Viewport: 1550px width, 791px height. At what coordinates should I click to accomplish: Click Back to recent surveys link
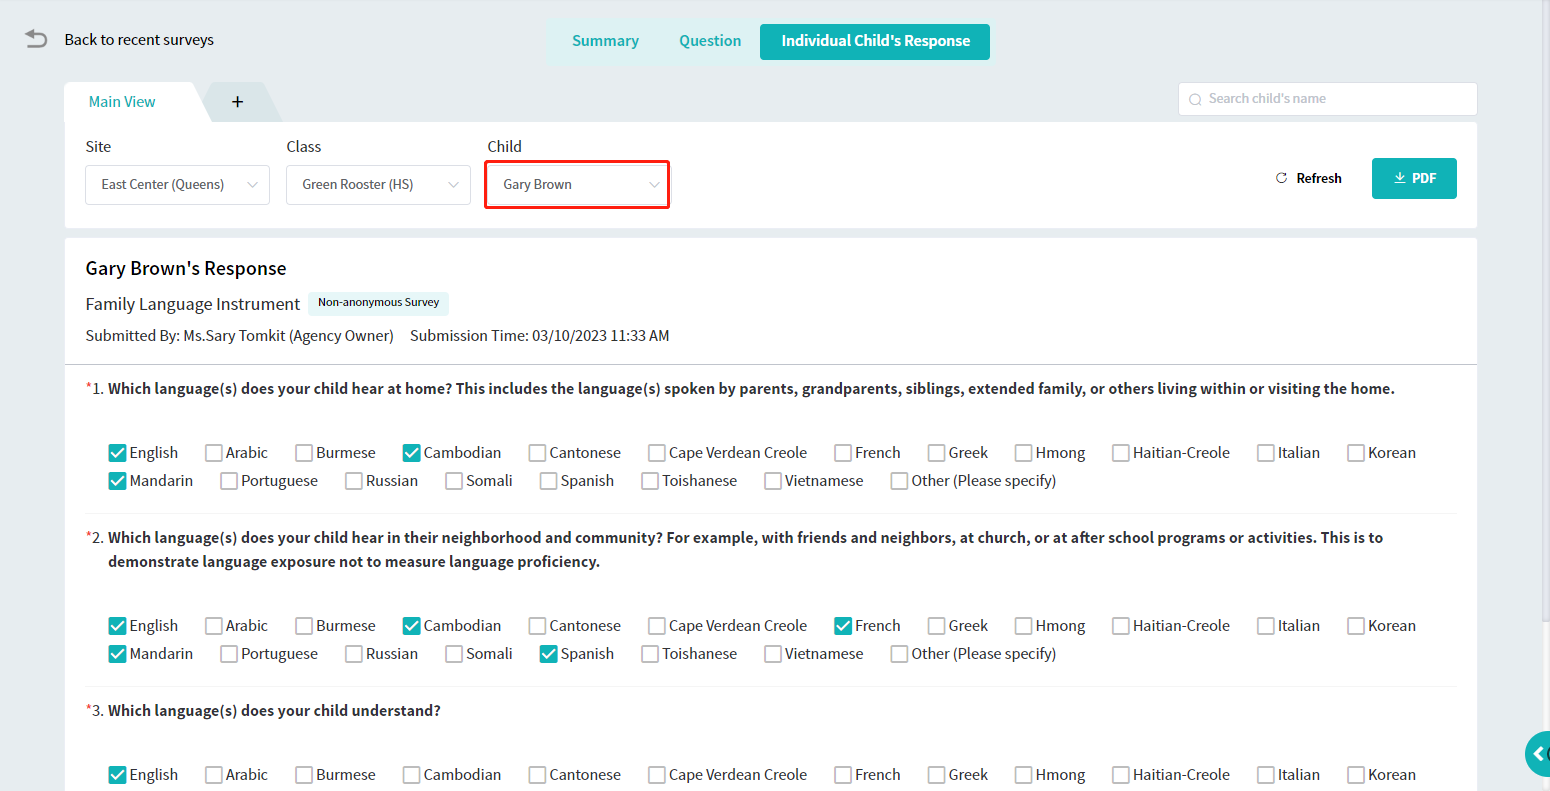click(139, 40)
